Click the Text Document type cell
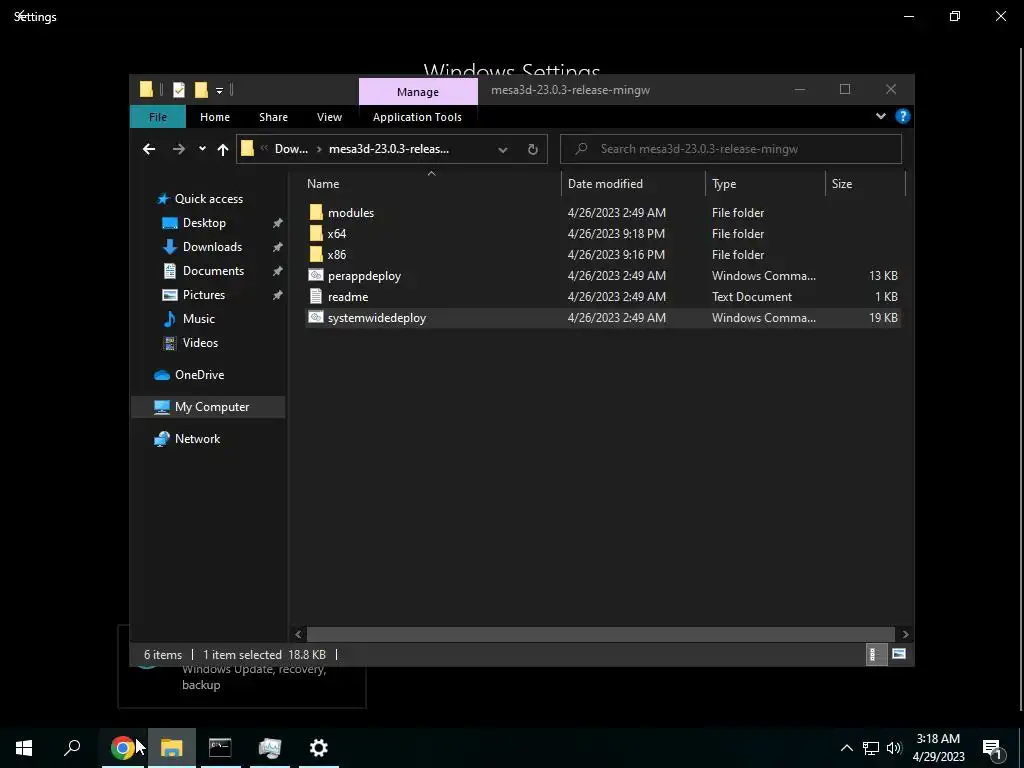1024x768 pixels. [752, 296]
